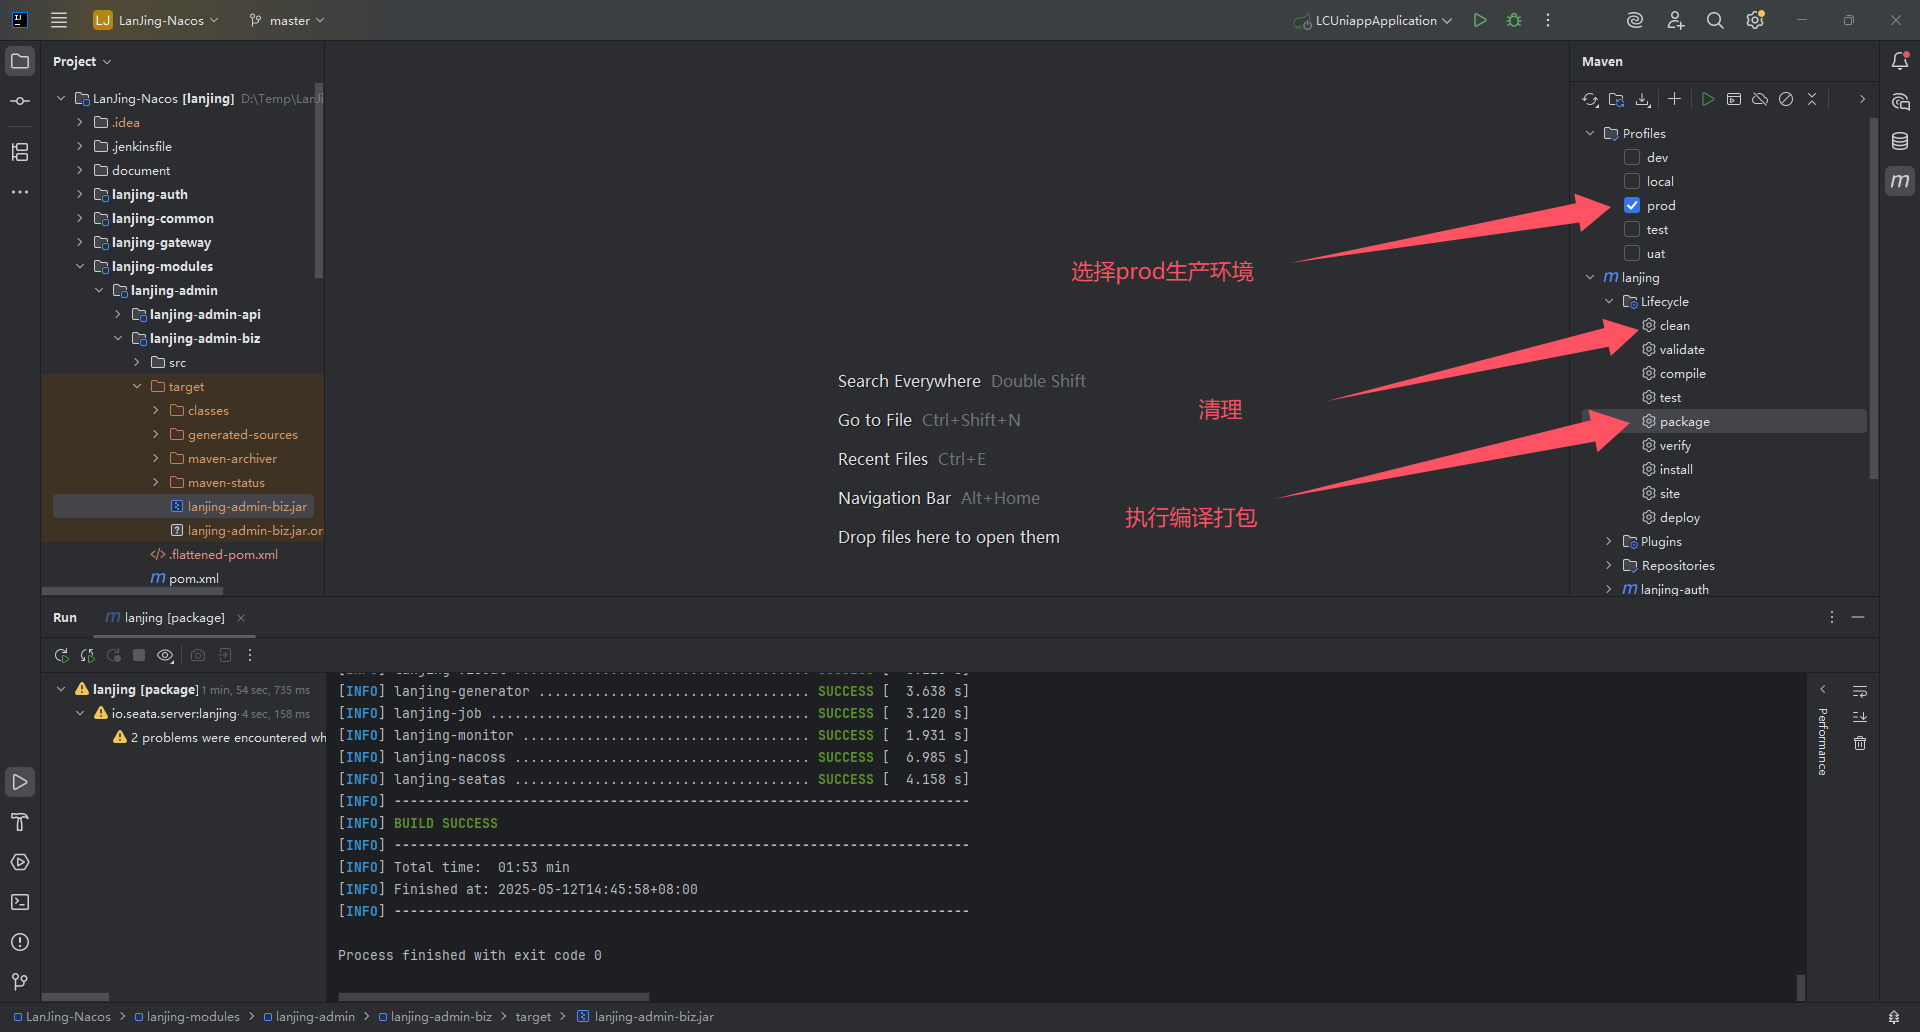The height and width of the screenshot is (1032, 1920).
Task: Collapse the Lifecycle node in Maven
Action: click(x=1609, y=301)
